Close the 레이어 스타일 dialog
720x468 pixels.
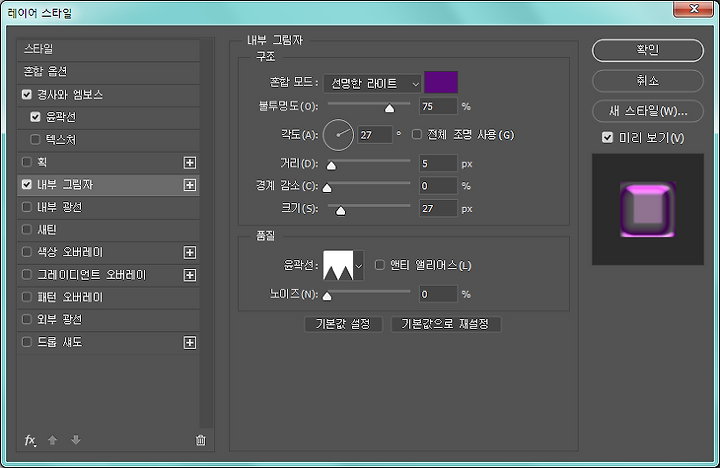tap(693, 9)
